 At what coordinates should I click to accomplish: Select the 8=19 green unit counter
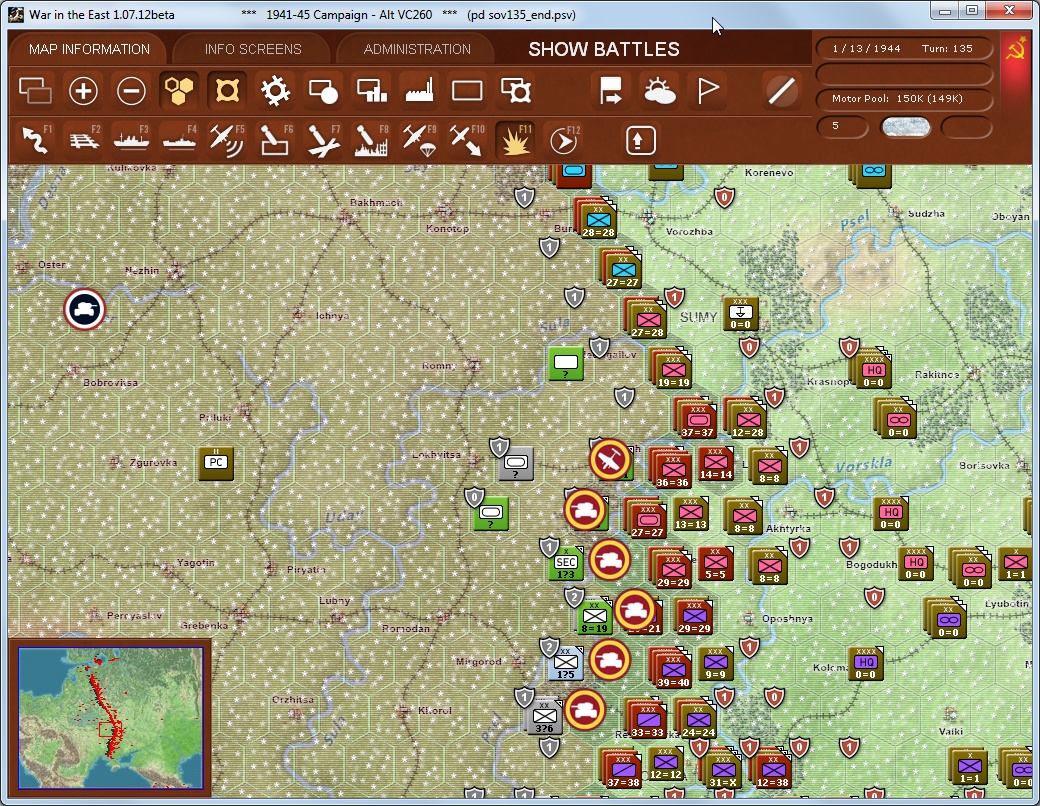[594, 617]
